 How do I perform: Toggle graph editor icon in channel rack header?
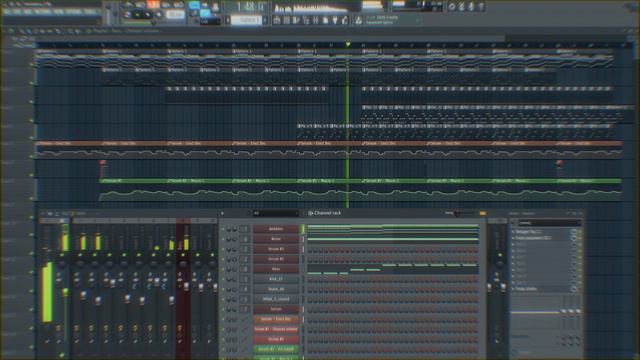(483, 213)
